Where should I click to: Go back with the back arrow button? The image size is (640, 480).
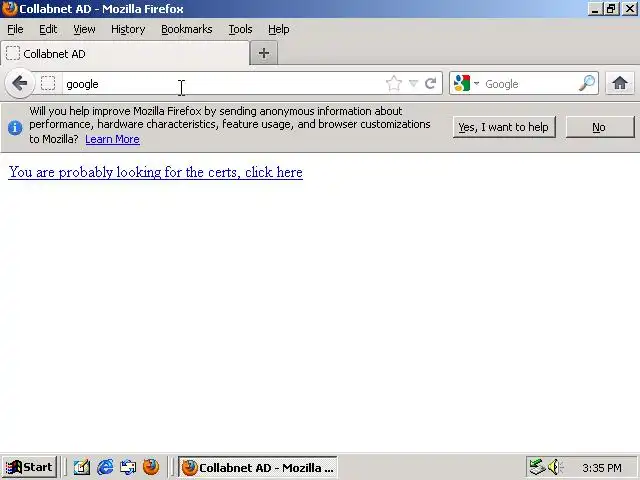coord(19,83)
